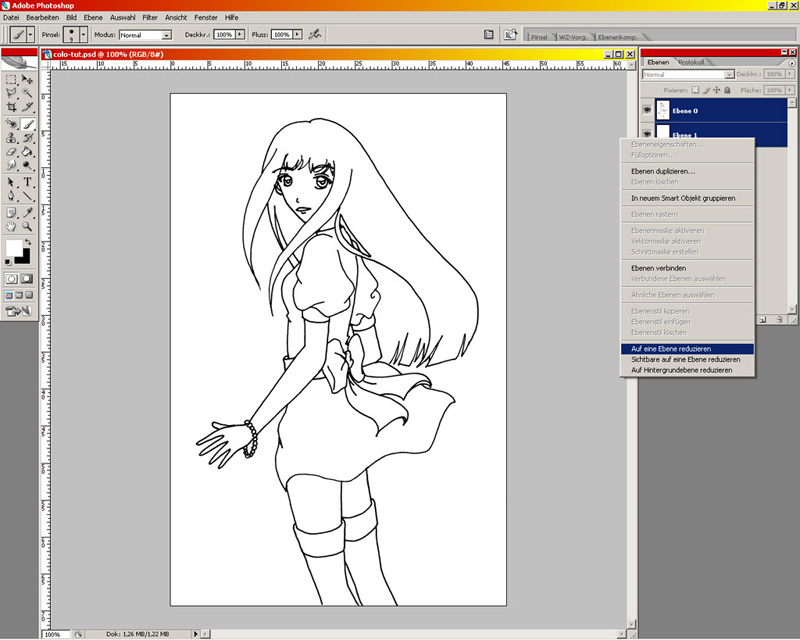Open the Ebene menu in menu bar
This screenshot has width=800, height=640.
coord(93,17)
